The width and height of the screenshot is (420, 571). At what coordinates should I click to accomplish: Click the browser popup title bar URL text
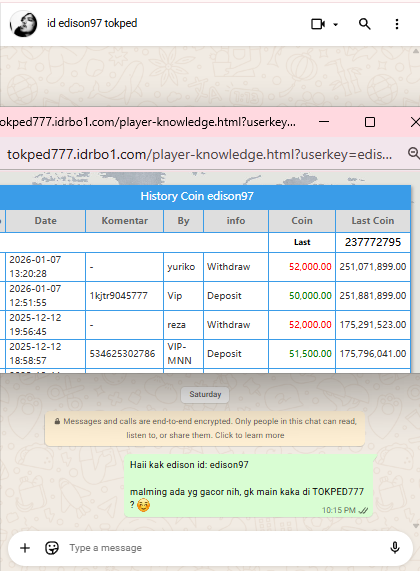pyautogui.click(x=148, y=122)
